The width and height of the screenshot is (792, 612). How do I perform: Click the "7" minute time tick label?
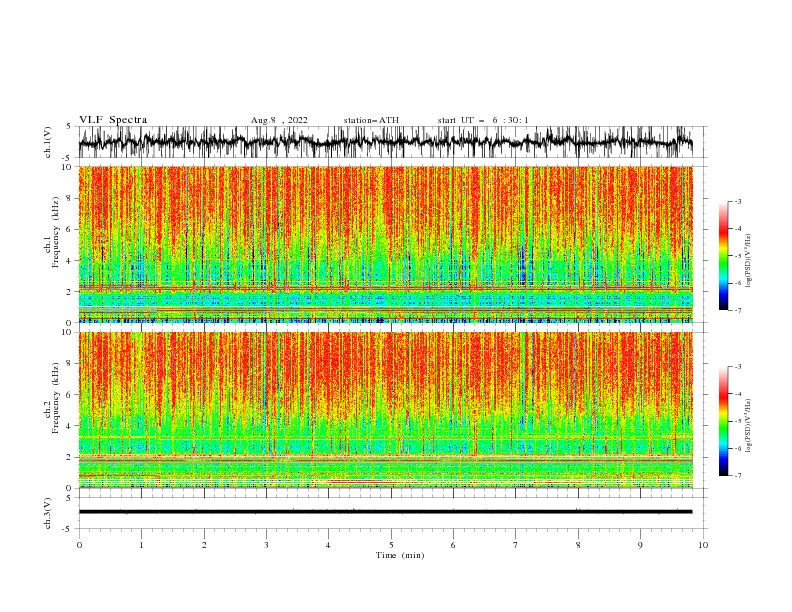(516, 545)
